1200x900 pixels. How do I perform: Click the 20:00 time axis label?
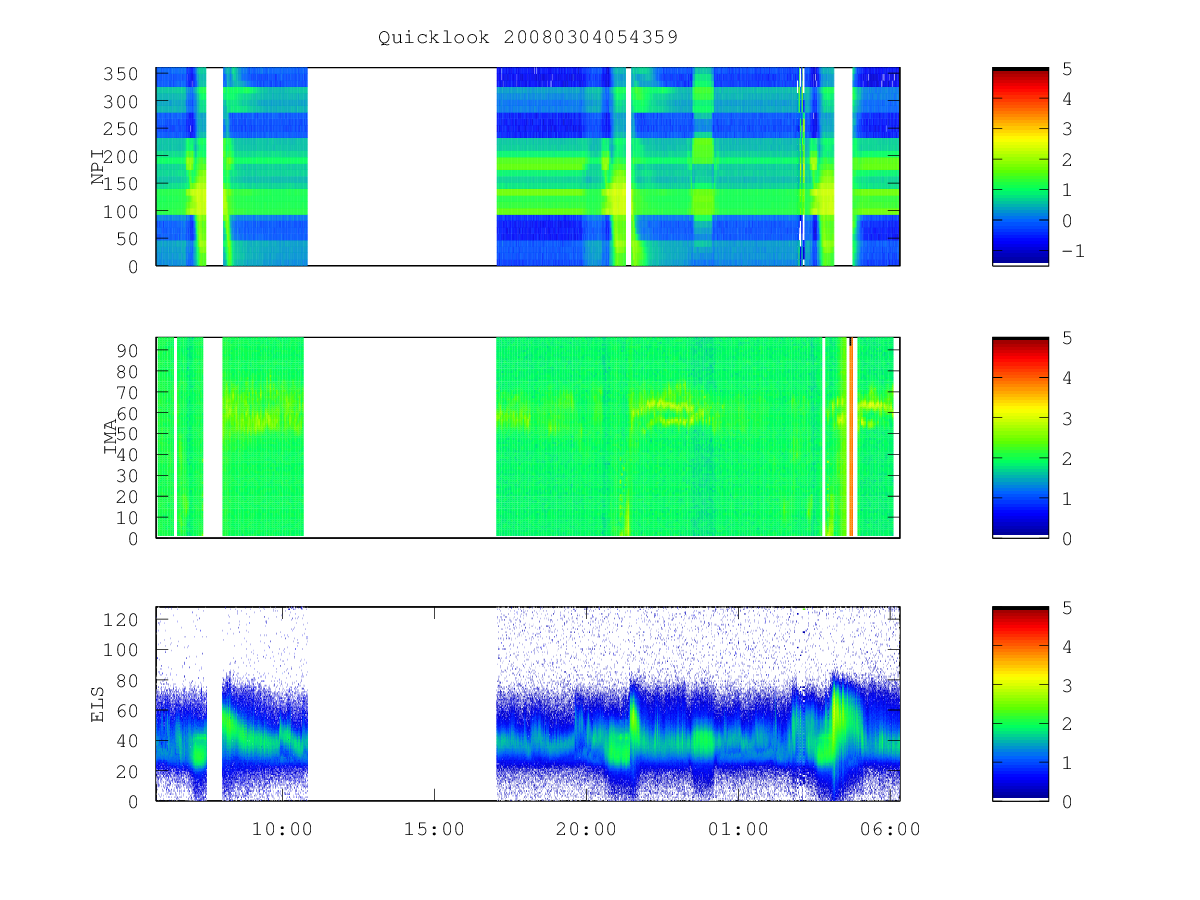coord(586,830)
